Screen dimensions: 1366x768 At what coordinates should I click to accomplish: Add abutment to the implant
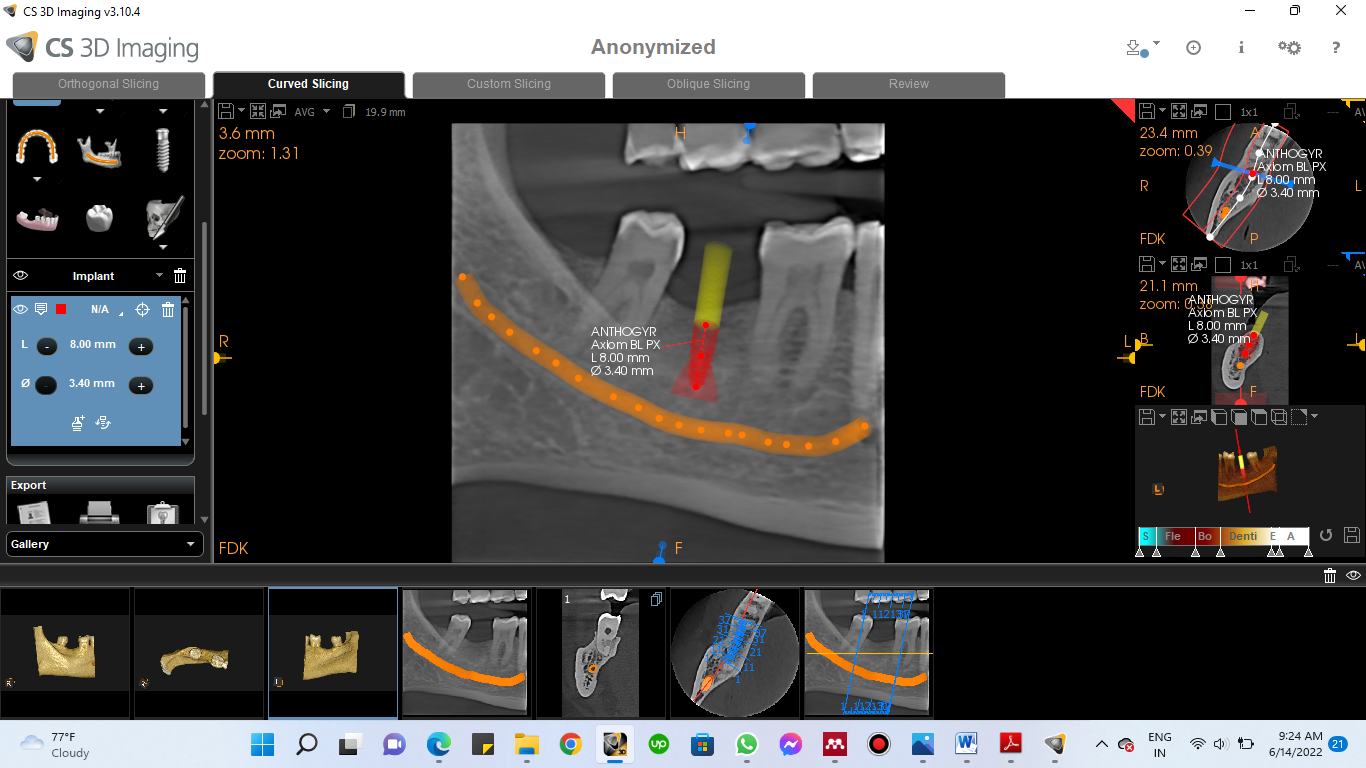click(x=79, y=423)
